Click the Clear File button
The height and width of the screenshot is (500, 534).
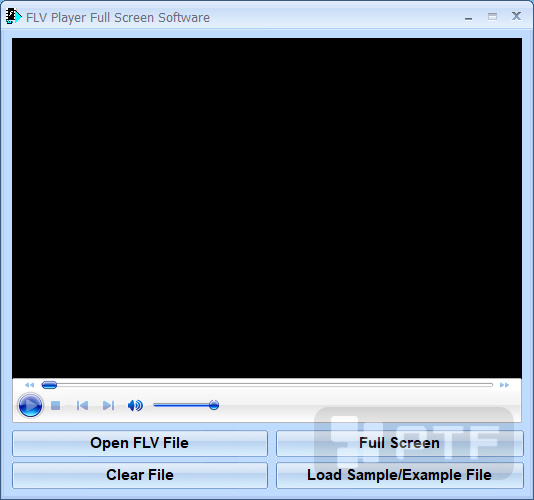click(140, 475)
